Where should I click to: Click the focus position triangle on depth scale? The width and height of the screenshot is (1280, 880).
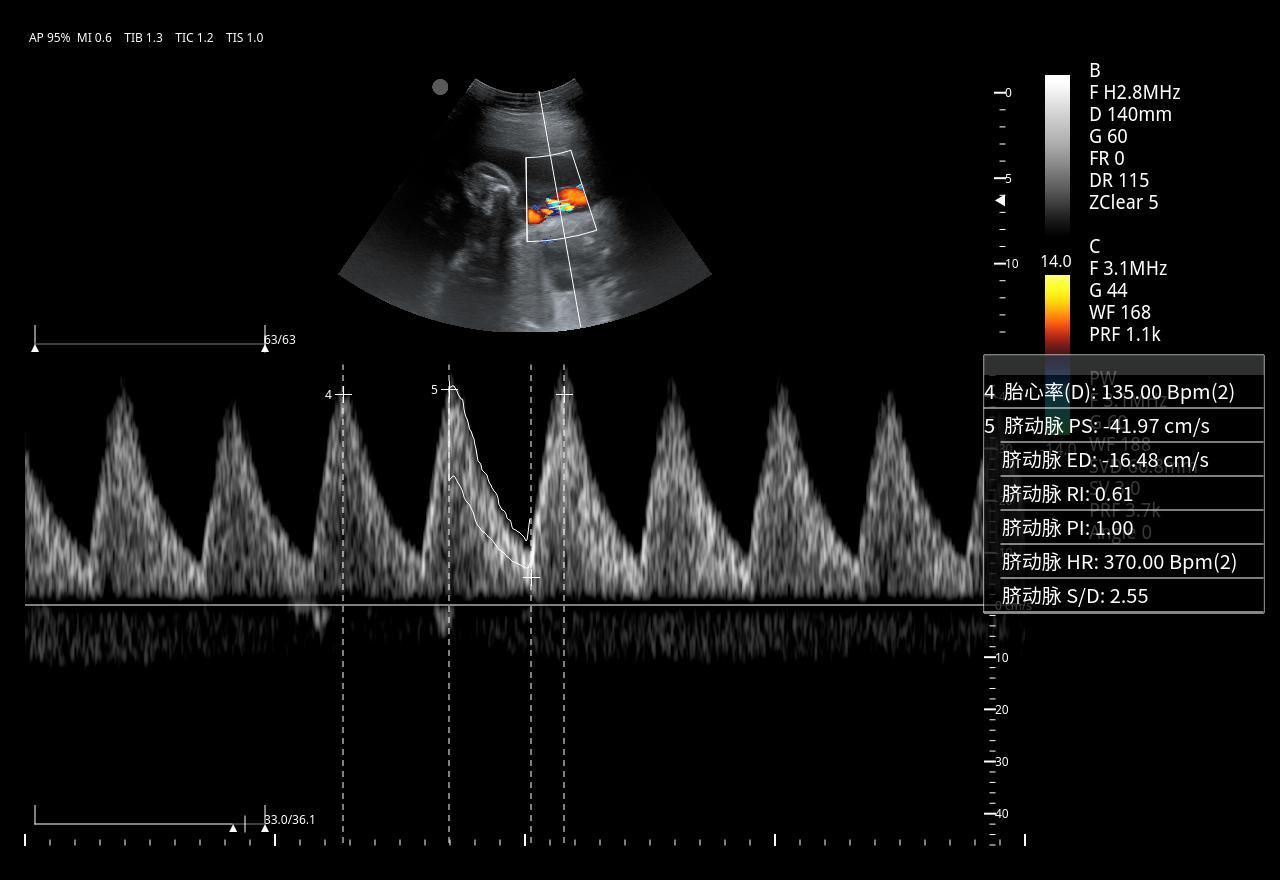point(1000,201)
